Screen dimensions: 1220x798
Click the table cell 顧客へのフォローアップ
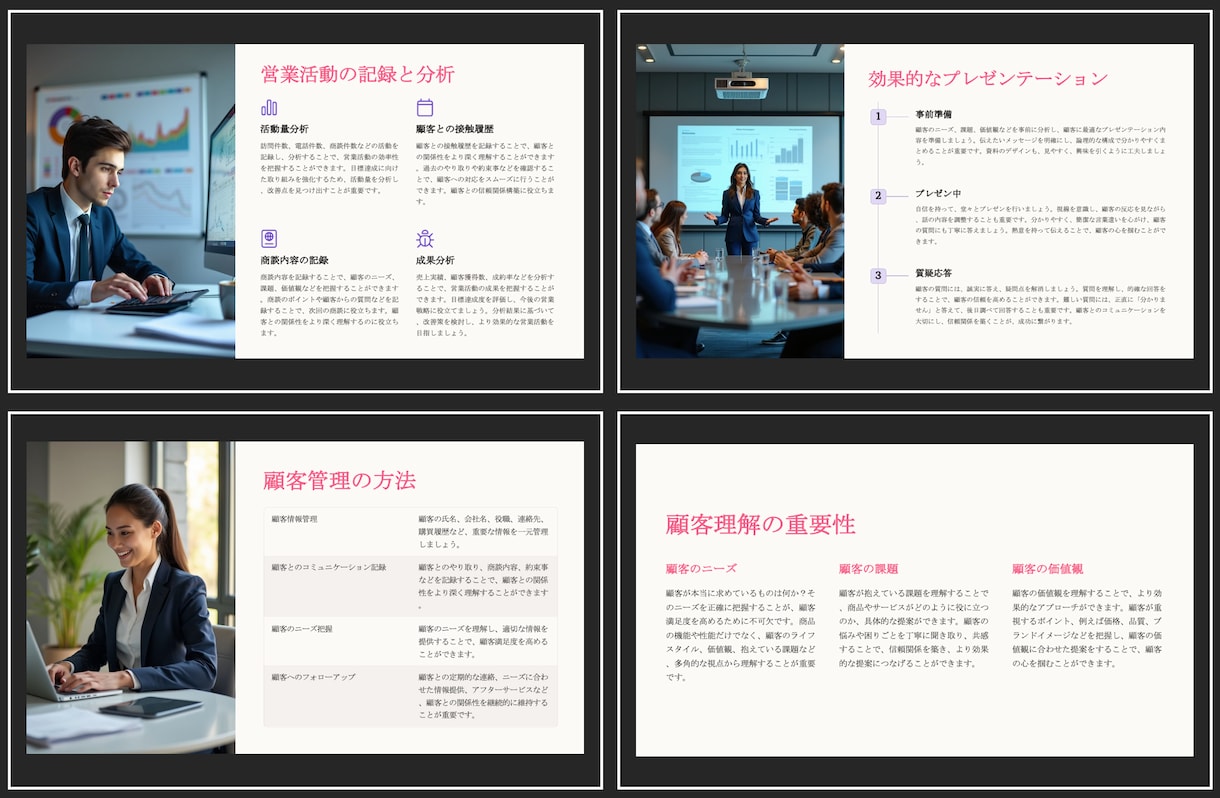tap(339, 696)
